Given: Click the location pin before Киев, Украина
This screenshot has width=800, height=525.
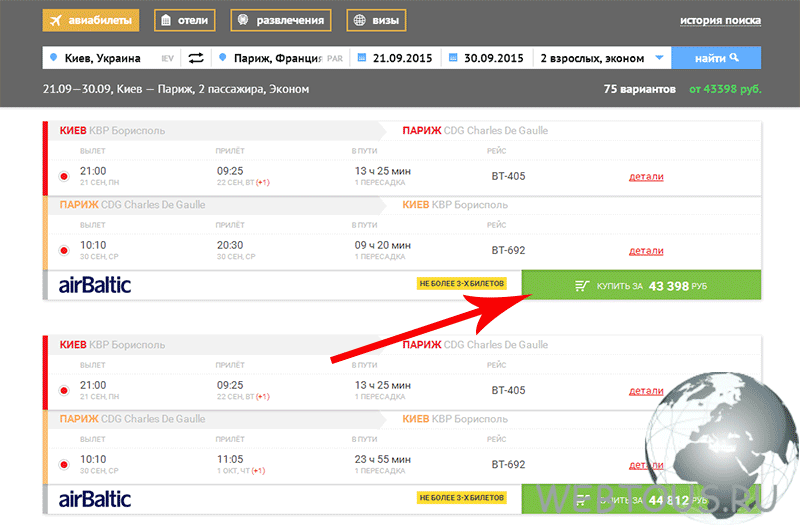Looking at the screenshot, I should pos(54,58).
